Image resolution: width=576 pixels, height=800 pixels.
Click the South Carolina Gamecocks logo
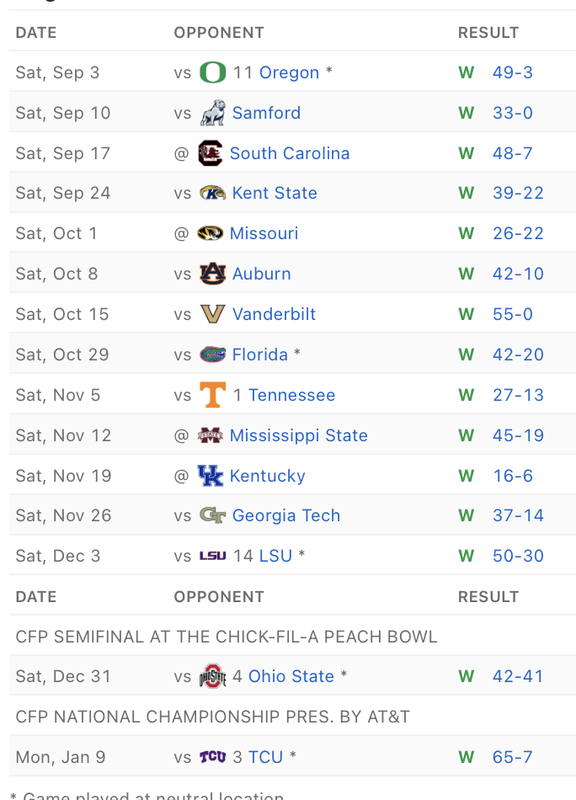(210, 153)
